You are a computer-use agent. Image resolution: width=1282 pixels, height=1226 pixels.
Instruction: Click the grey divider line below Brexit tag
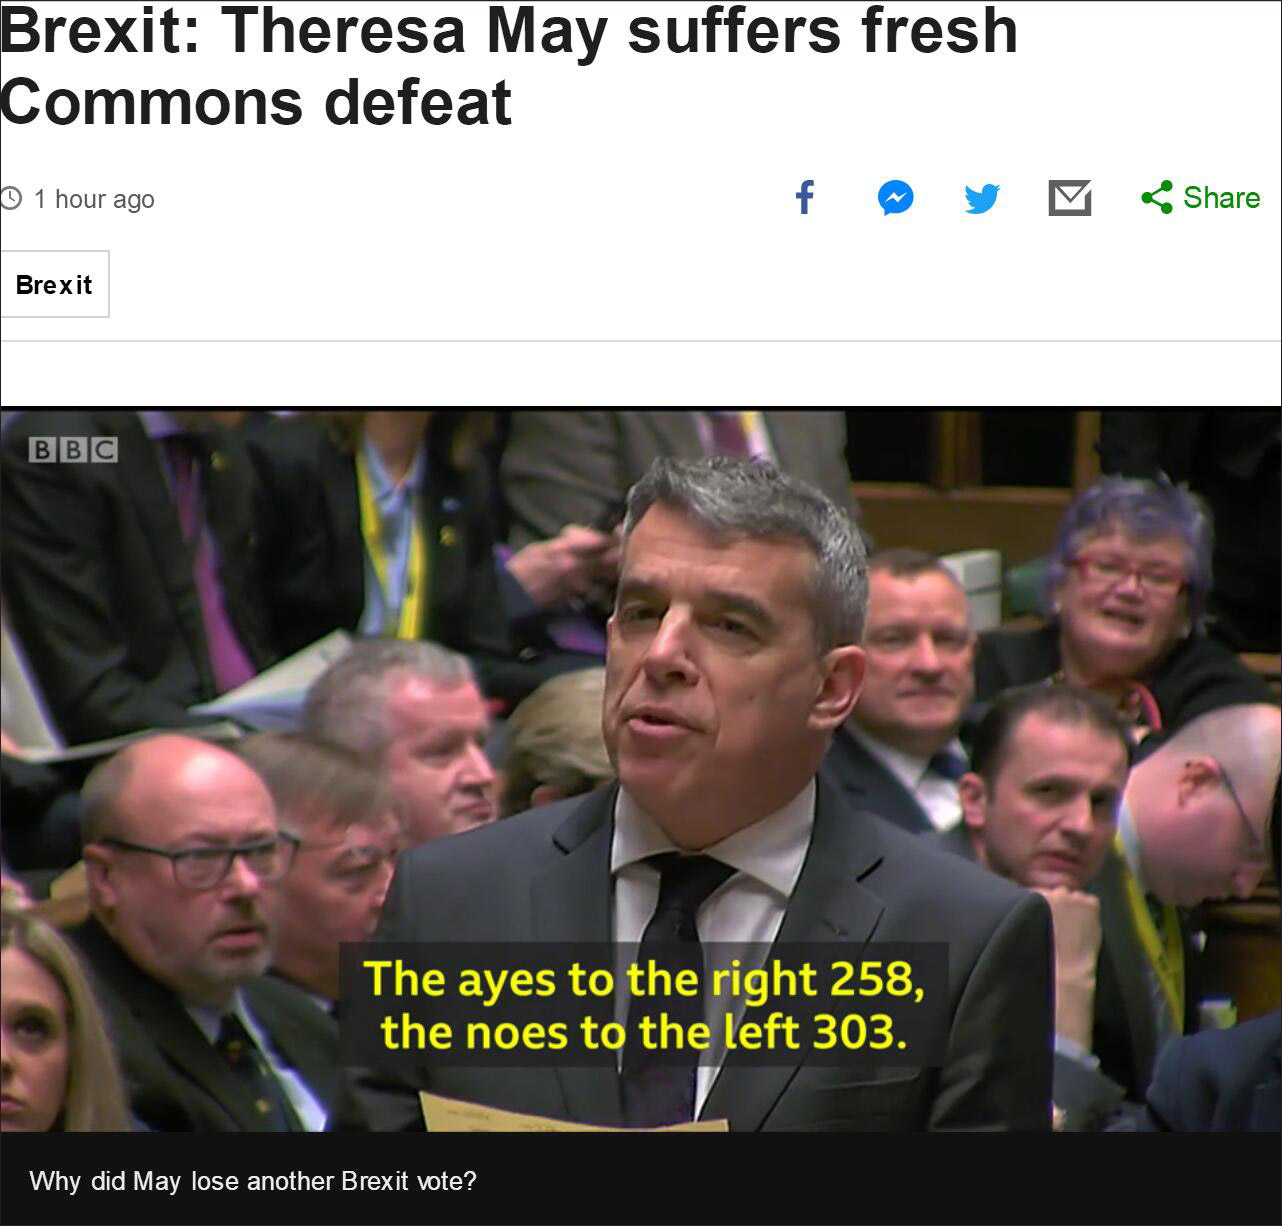tap(641, 341)
